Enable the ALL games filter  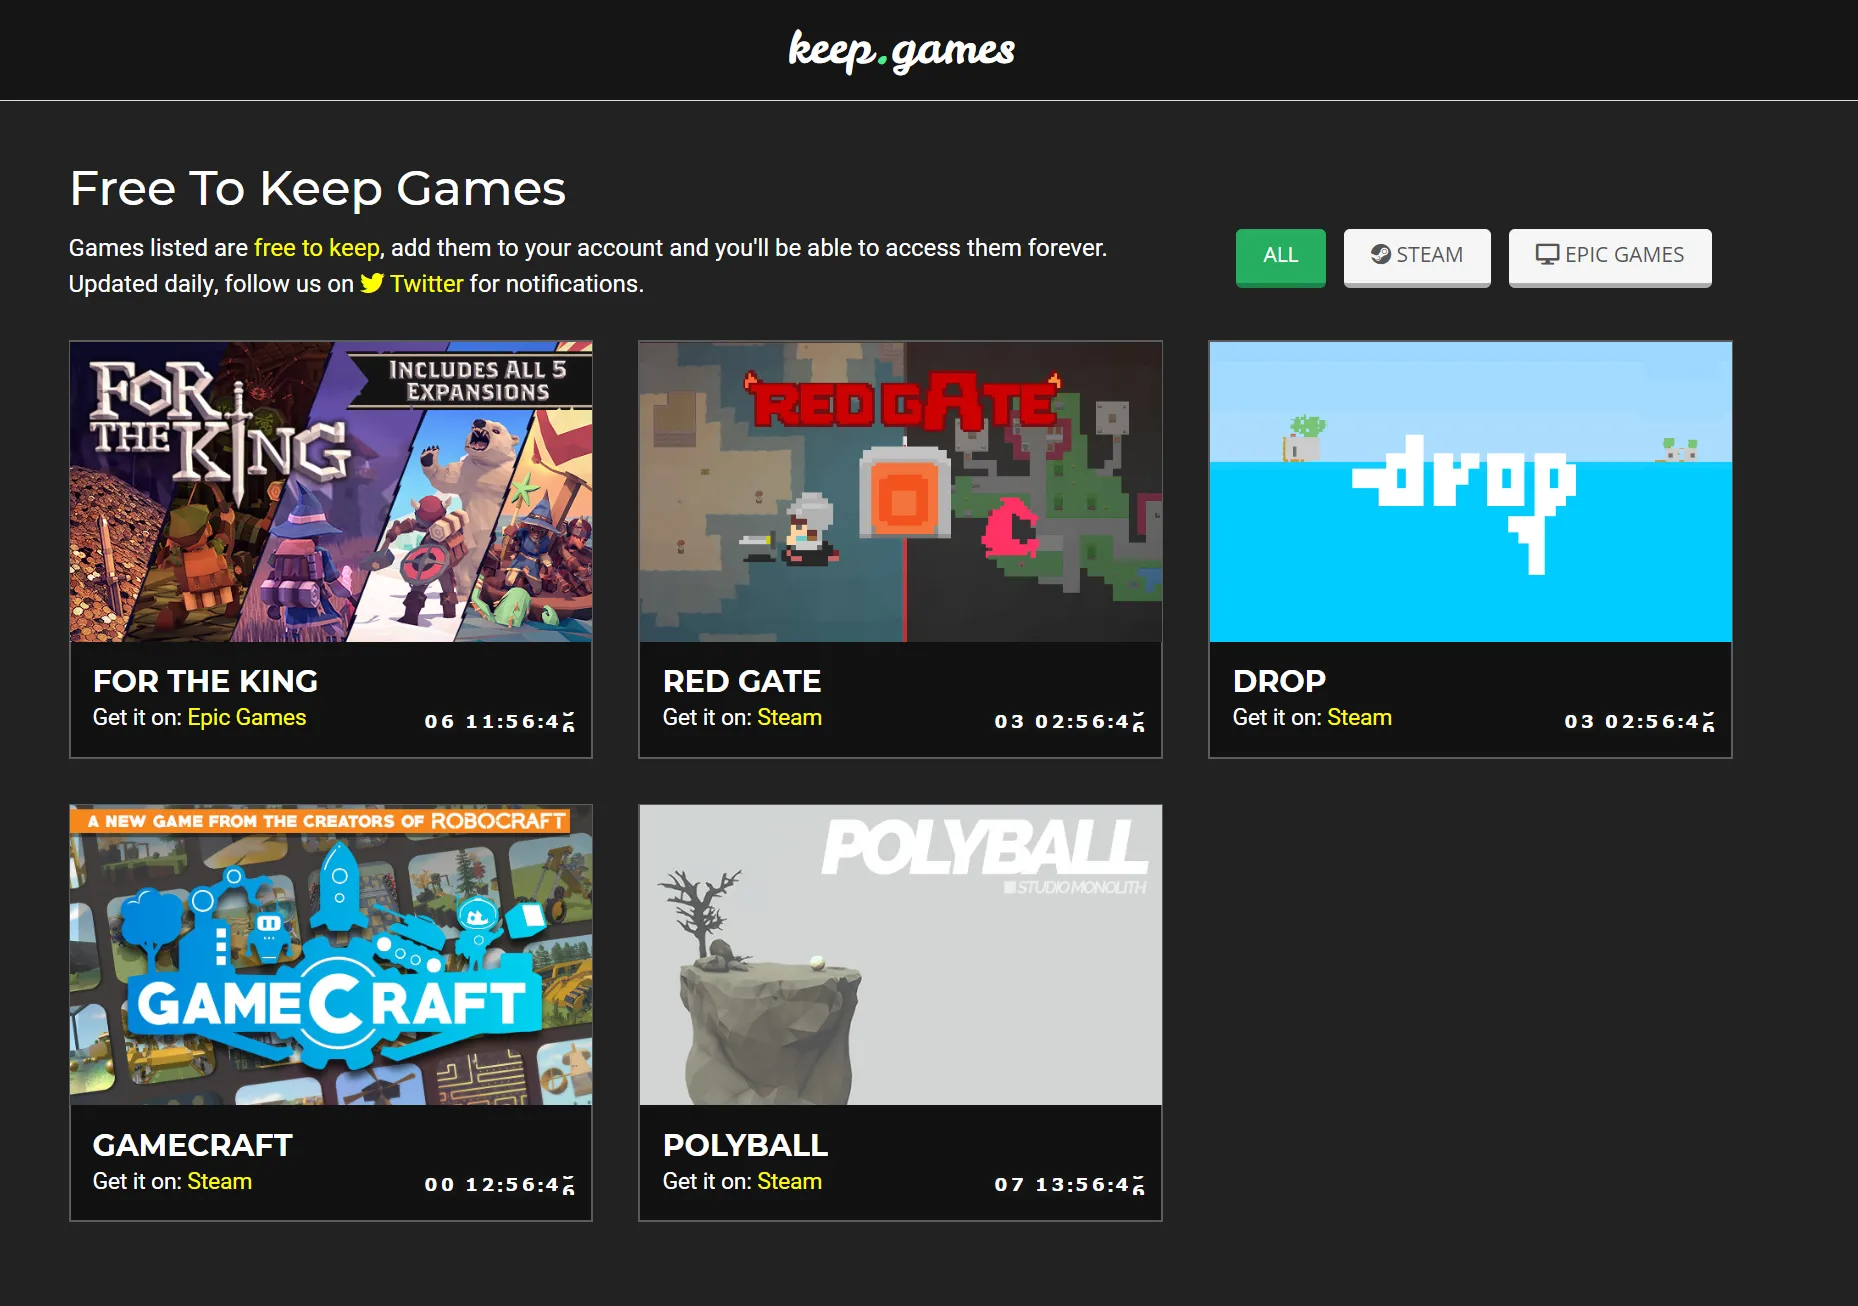1280,257
